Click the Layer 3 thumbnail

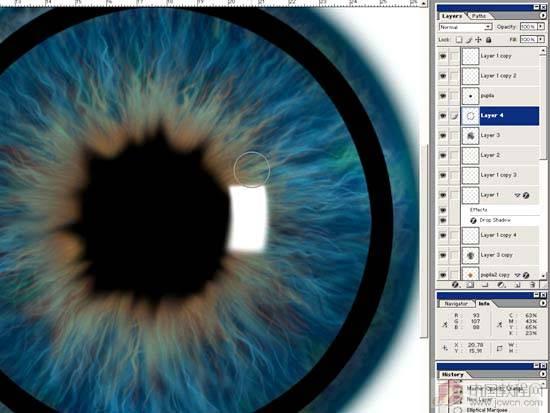(x=470, y=135)
